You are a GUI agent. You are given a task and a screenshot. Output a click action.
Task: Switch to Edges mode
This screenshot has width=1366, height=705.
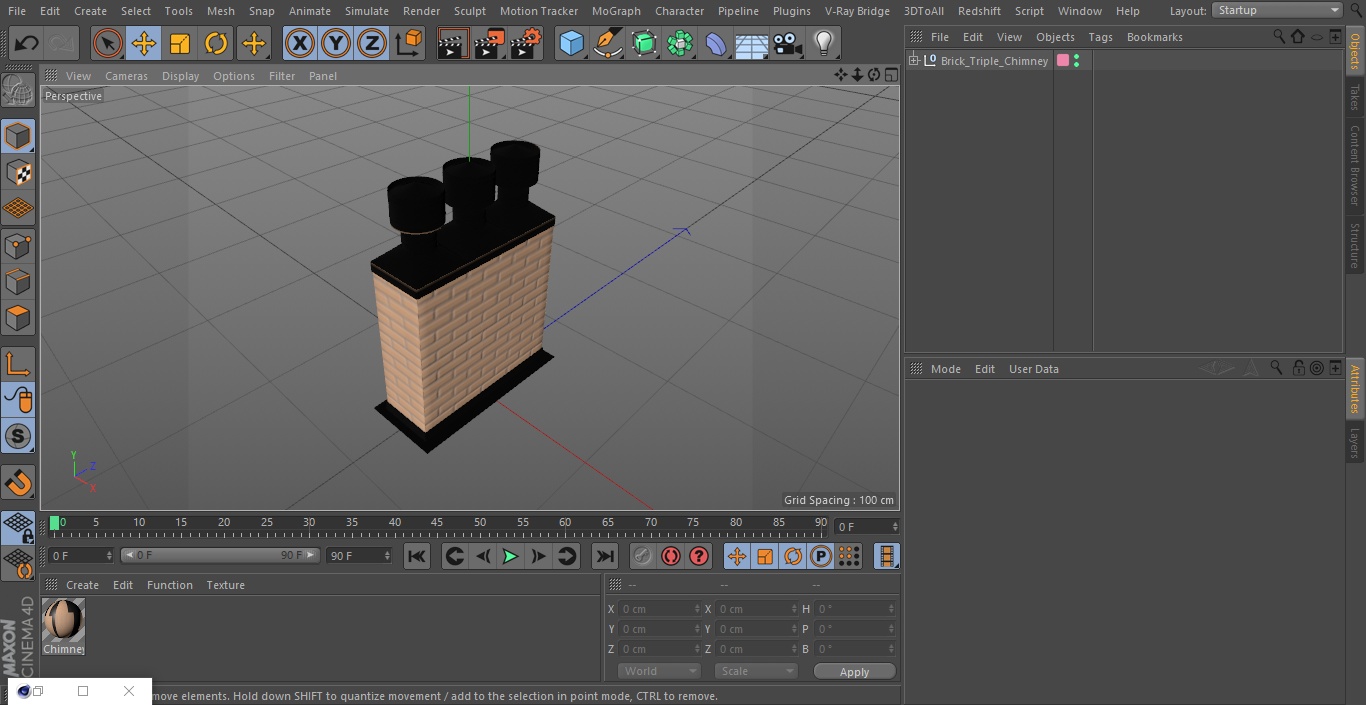[18, 281]
